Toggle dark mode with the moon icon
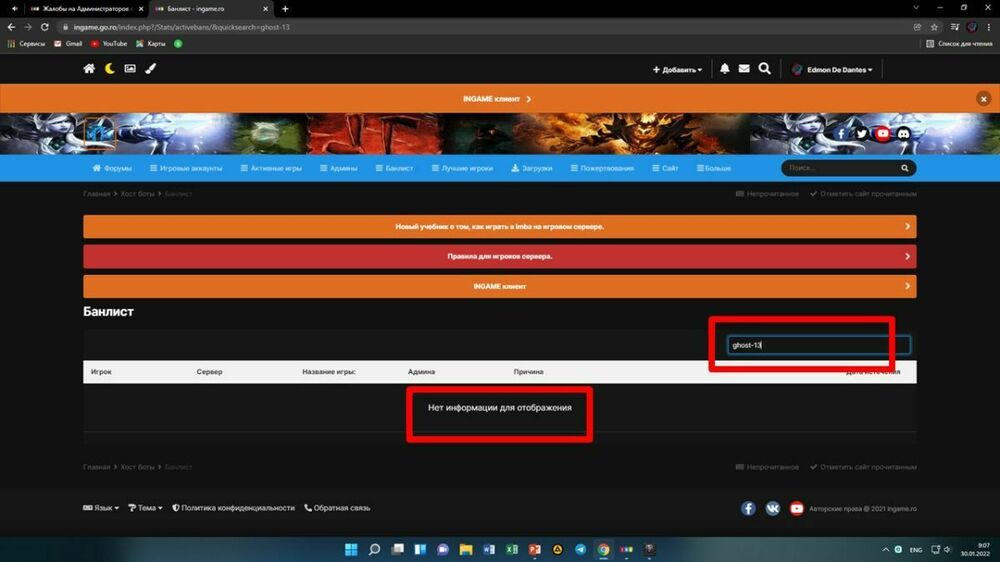Image resolution: width=1000 pixels, height=562 pixels. coord(110,69)
